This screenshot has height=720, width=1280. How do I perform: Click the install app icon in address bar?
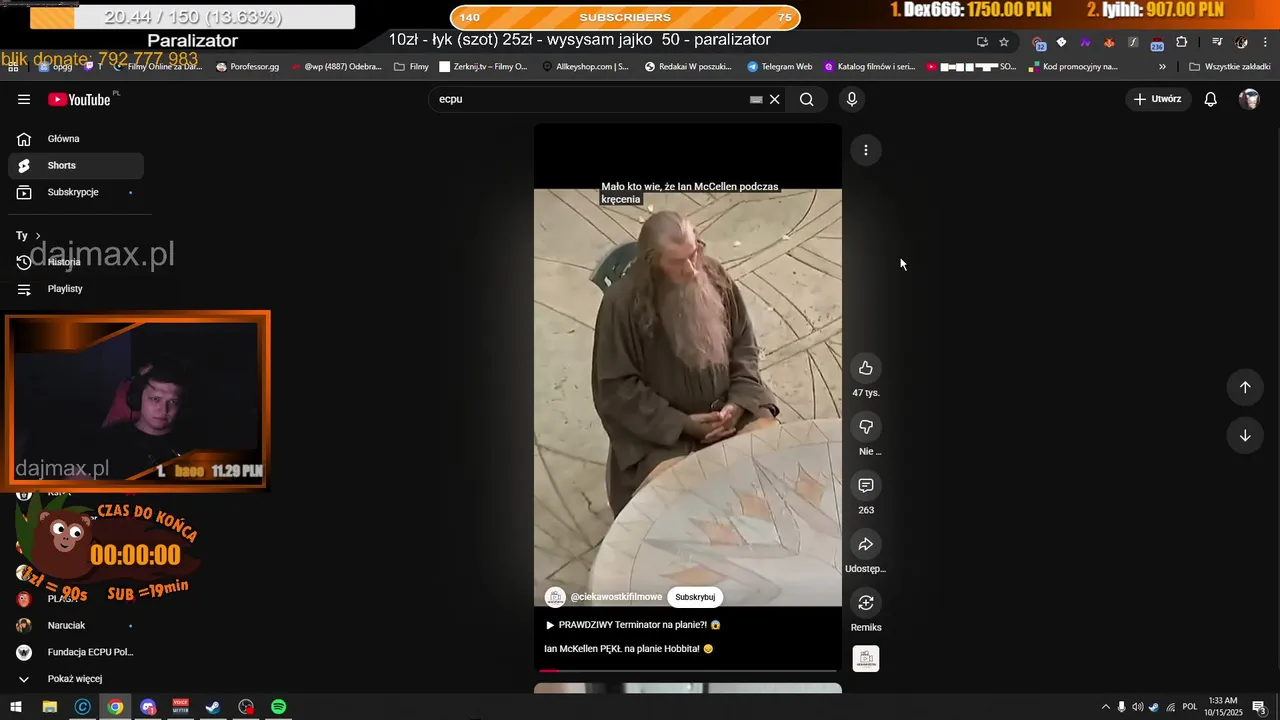(x=982, y=42)
